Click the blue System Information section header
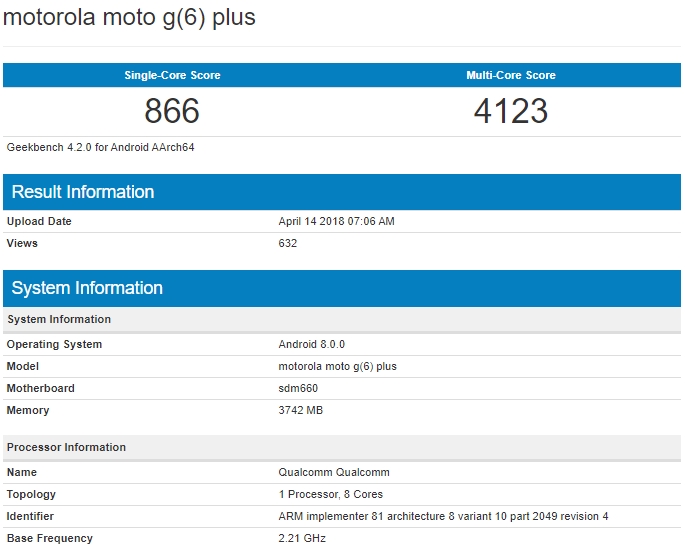 tap(87, 288)
